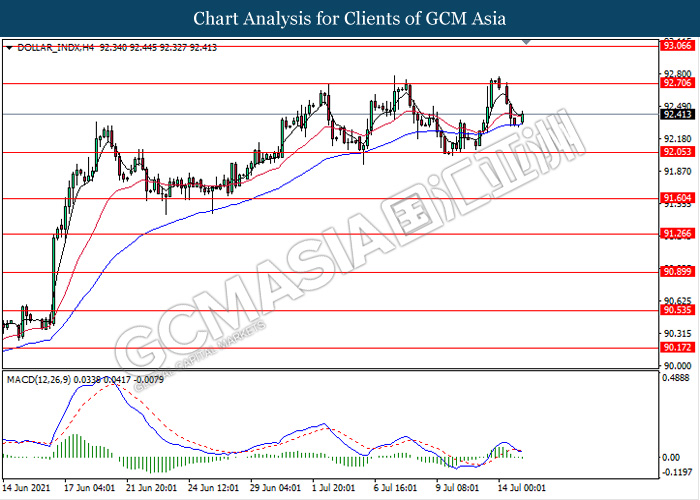Select the 93.066 price level label
Viewport: 700px width, 500px height.
click(x=677, y=46)
